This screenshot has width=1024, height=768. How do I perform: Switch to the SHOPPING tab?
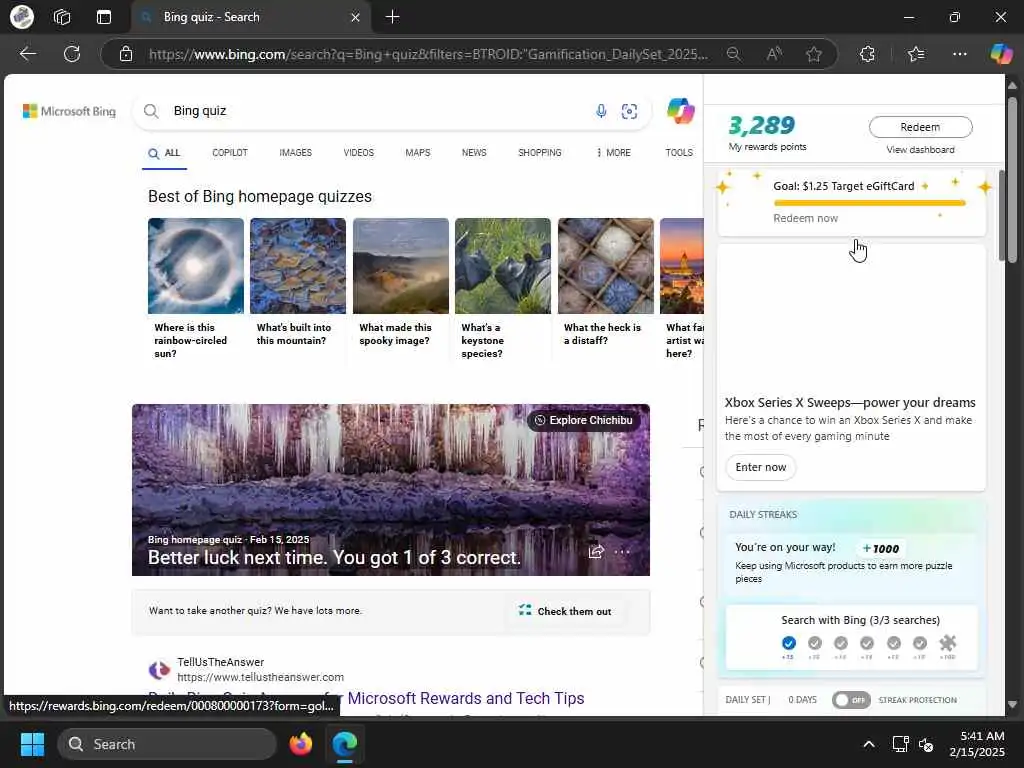539,153
